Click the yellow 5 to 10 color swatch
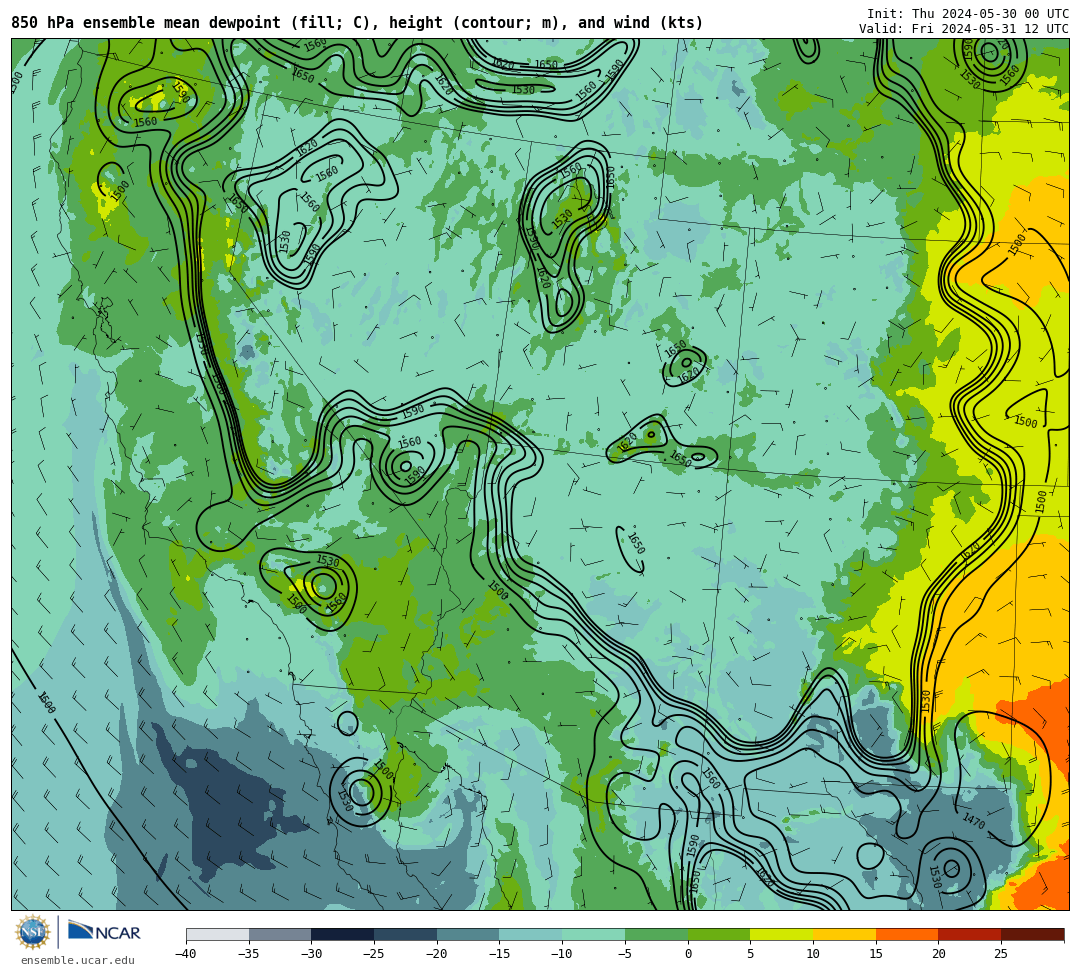The width and height of the screenshot is (1080, 973). [782, 934]
